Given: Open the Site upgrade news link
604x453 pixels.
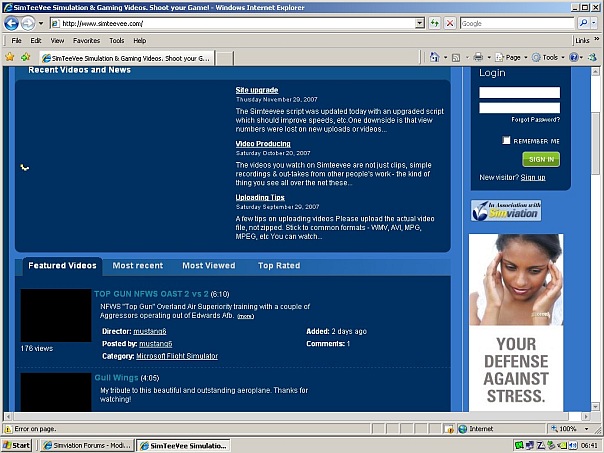Looking at the screenshot, I should point(257,90).
